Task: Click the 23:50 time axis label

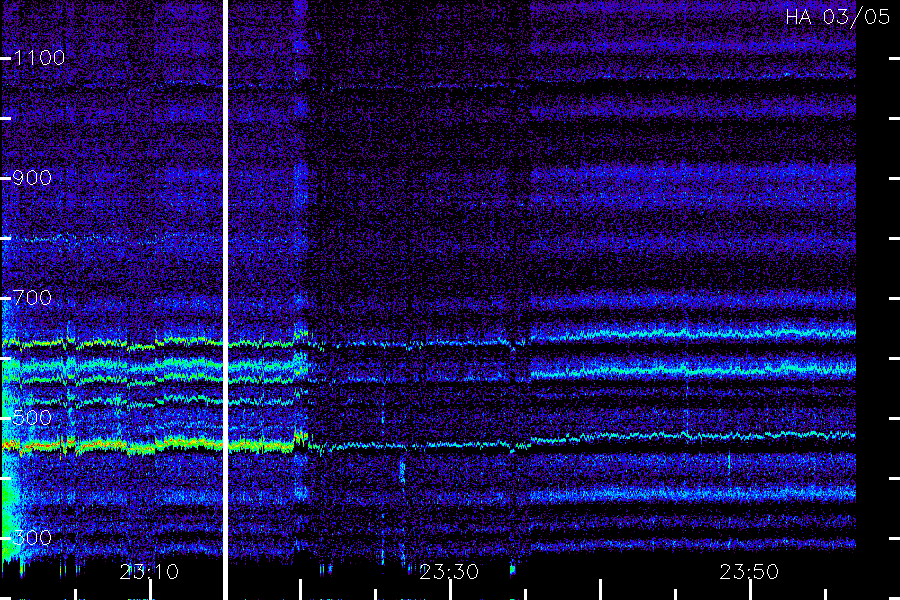Action: (x=749, y=572)
